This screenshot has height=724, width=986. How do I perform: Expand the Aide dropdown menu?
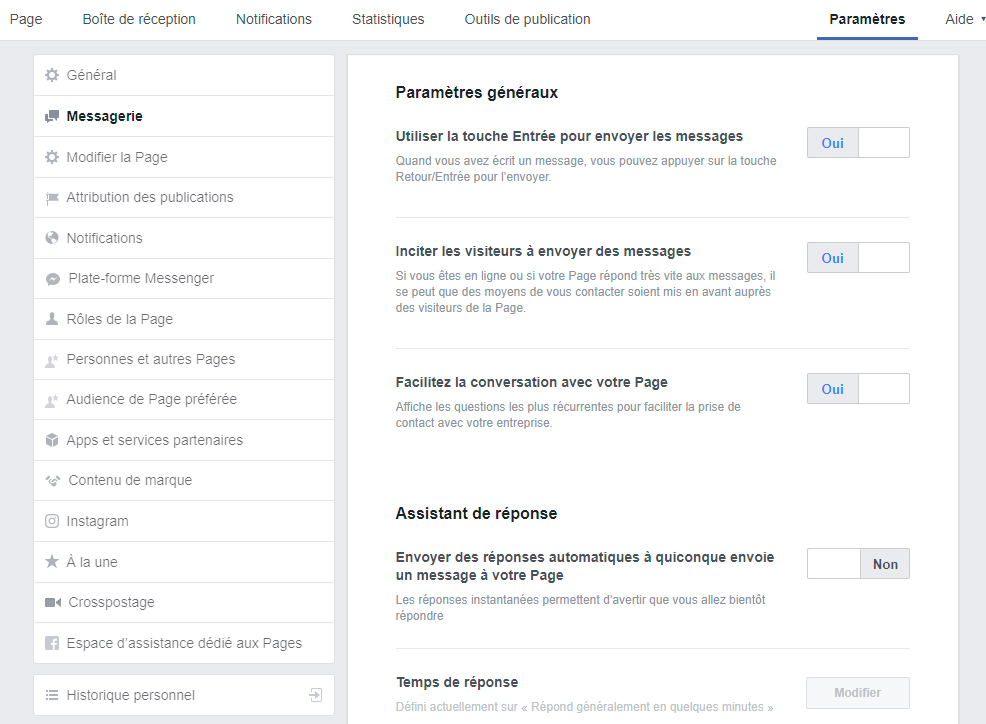[964, 19]
